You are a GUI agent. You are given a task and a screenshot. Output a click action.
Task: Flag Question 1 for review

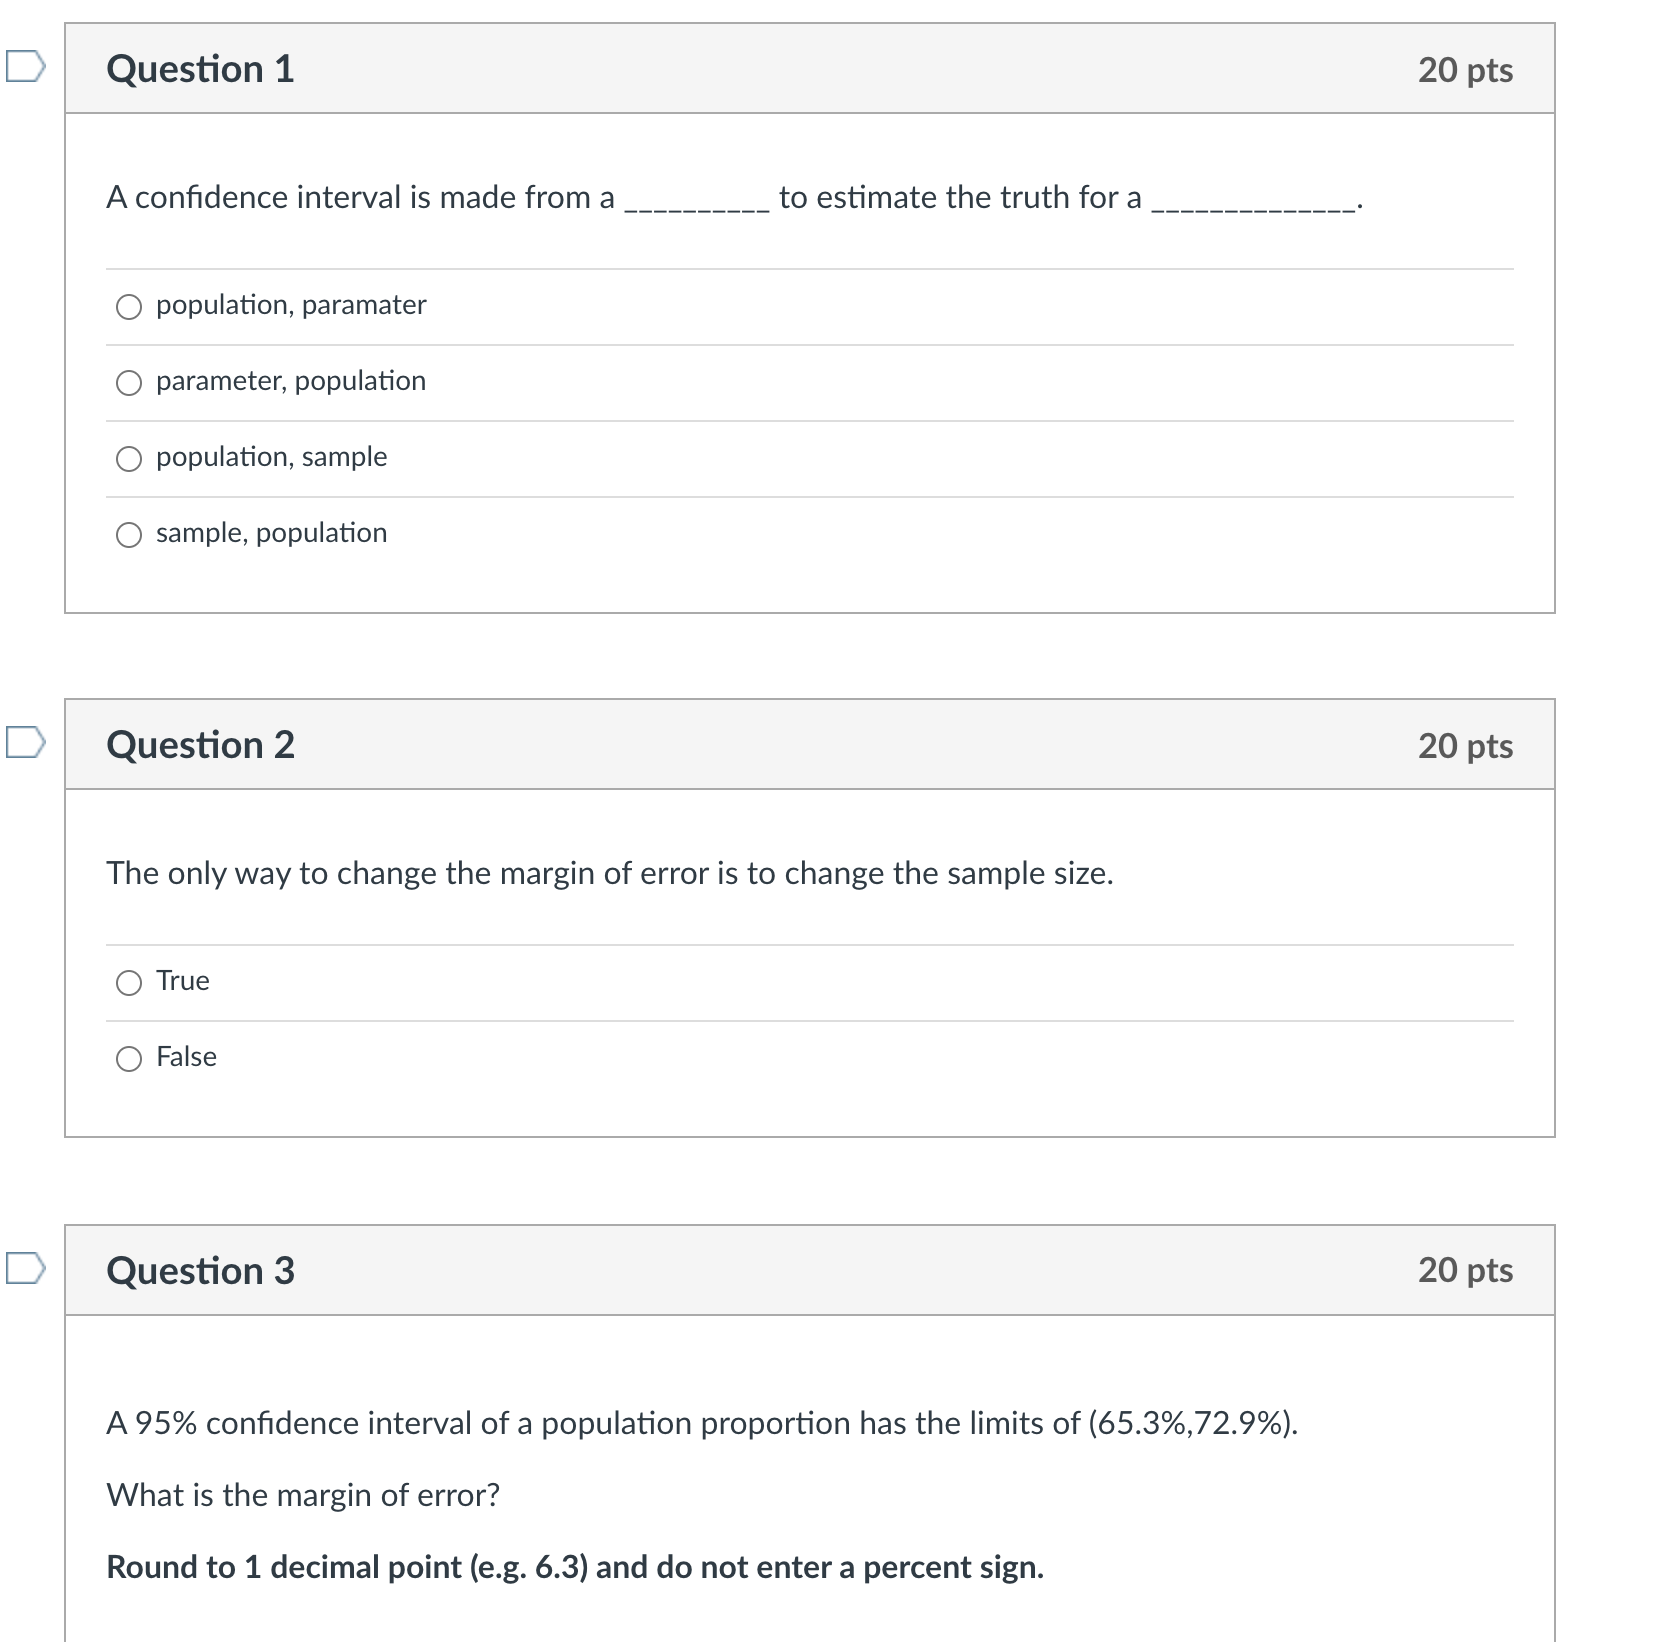coord(24,67)
